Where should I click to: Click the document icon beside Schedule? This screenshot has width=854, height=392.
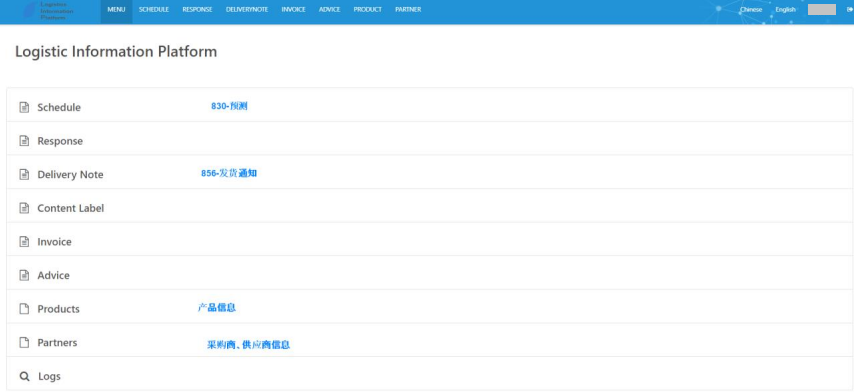pyautogui.click(x=24, y=107)
